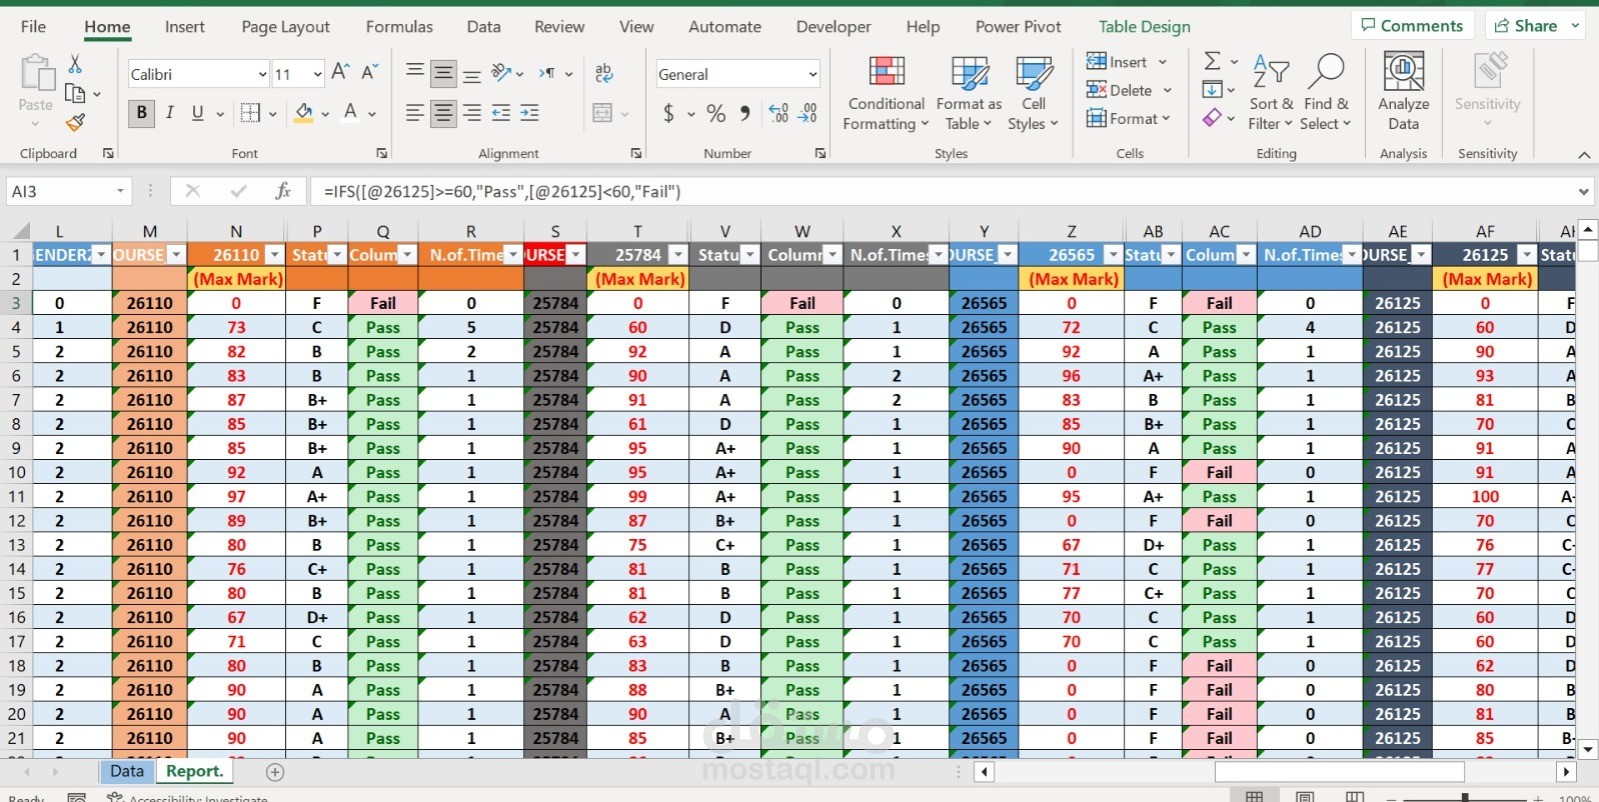Open the Page Layout ribbon tab
1599x802 pixels.
[x=285, y=27]
